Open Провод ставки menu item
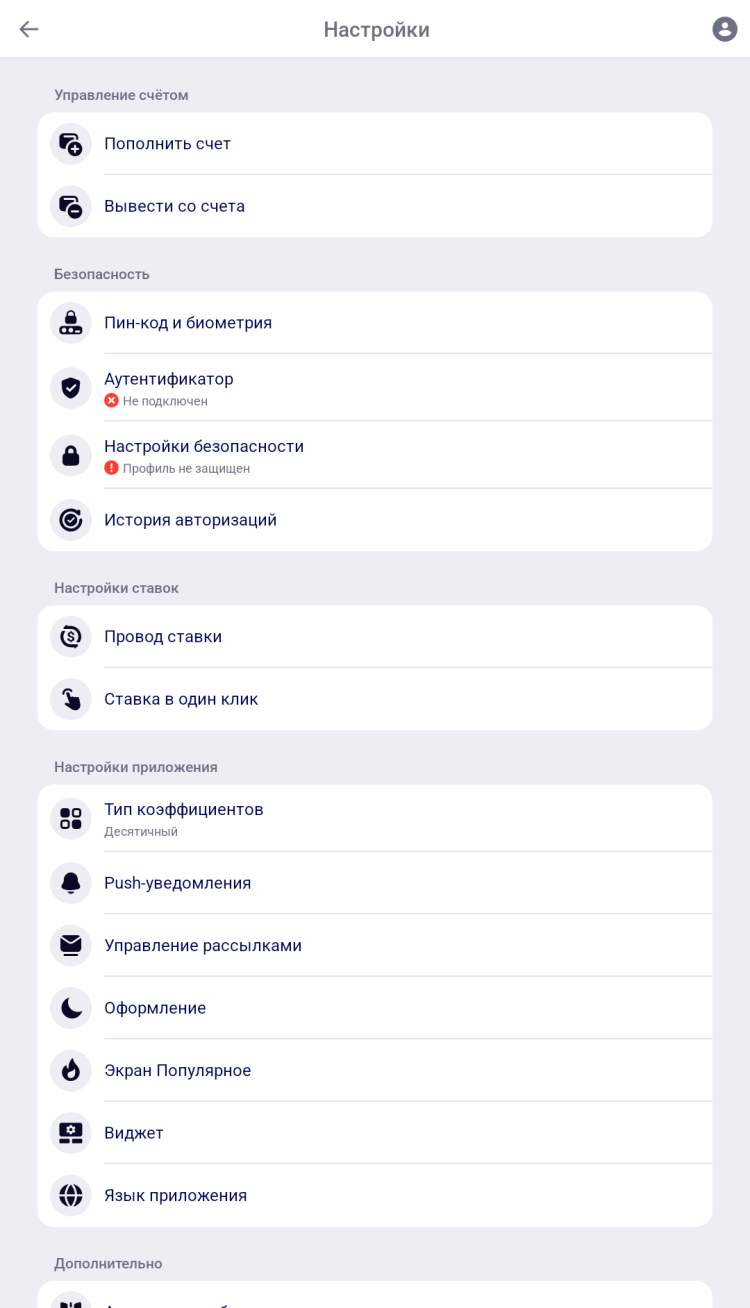 (x=163, y=636)
